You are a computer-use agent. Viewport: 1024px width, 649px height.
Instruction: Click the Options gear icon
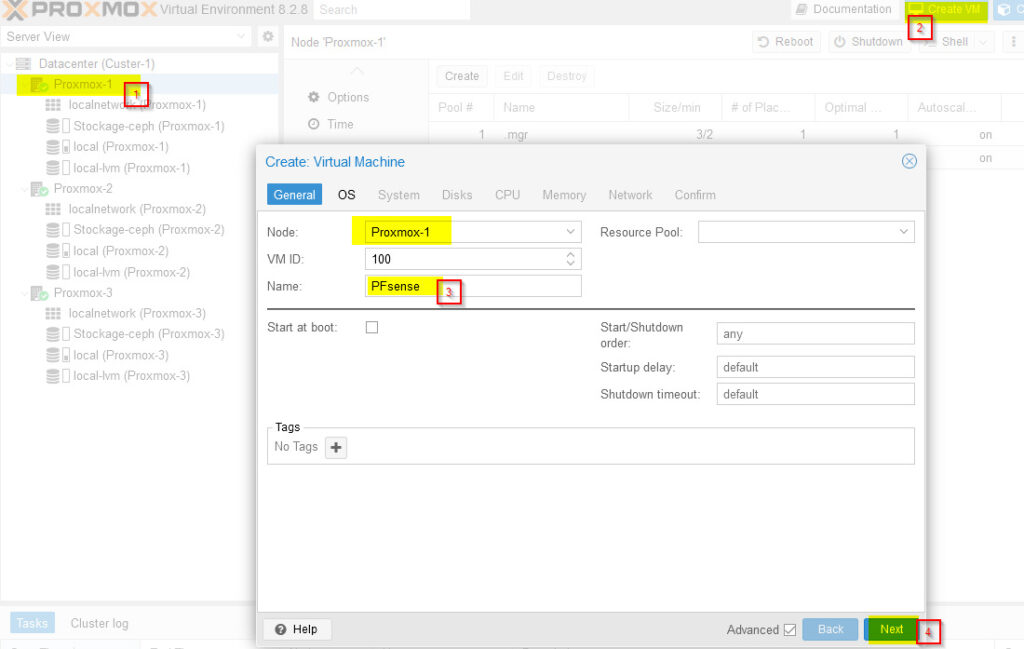tap(313, 97)
